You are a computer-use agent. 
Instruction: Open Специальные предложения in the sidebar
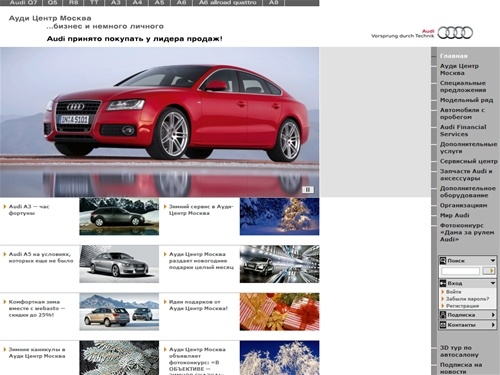point(463,86)
